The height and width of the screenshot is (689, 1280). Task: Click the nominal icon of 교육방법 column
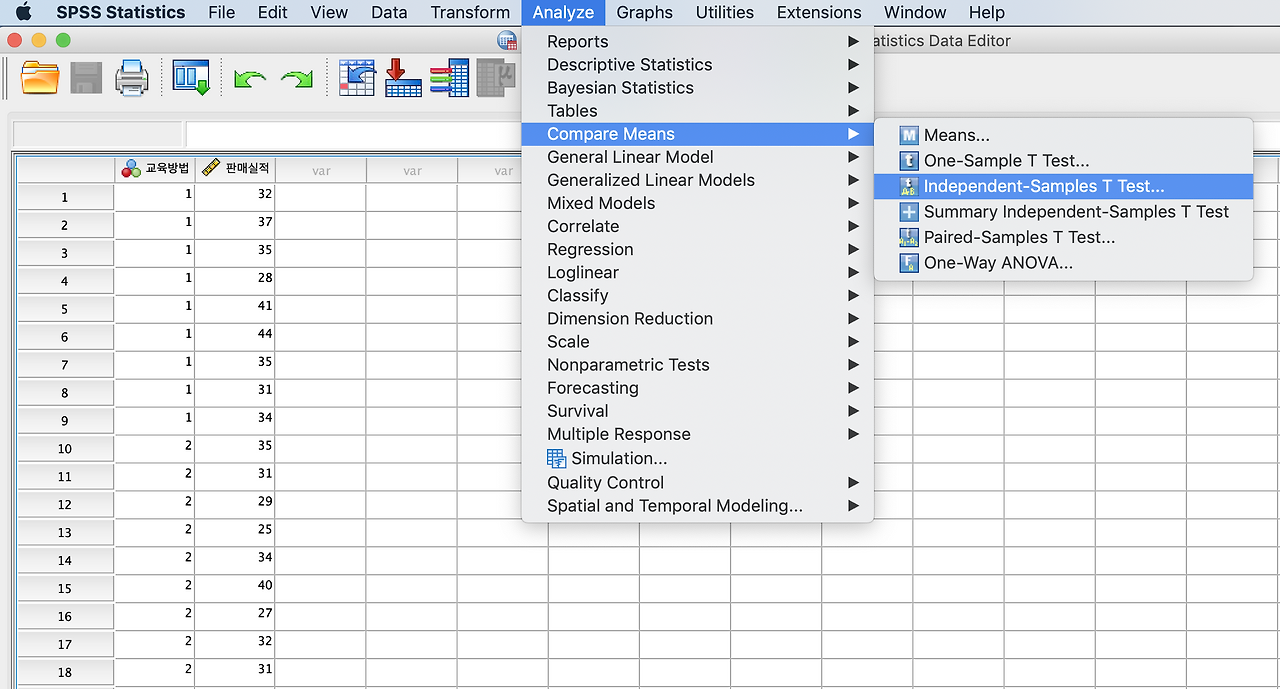131,168
